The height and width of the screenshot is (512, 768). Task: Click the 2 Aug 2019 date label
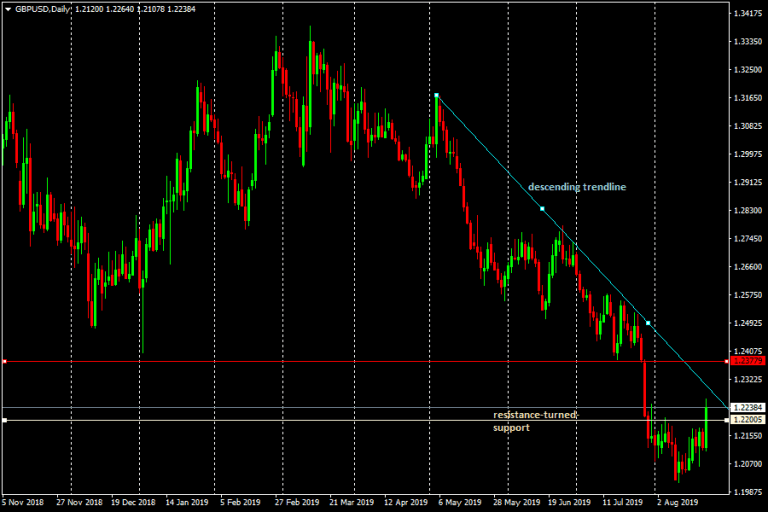point(678,502)
